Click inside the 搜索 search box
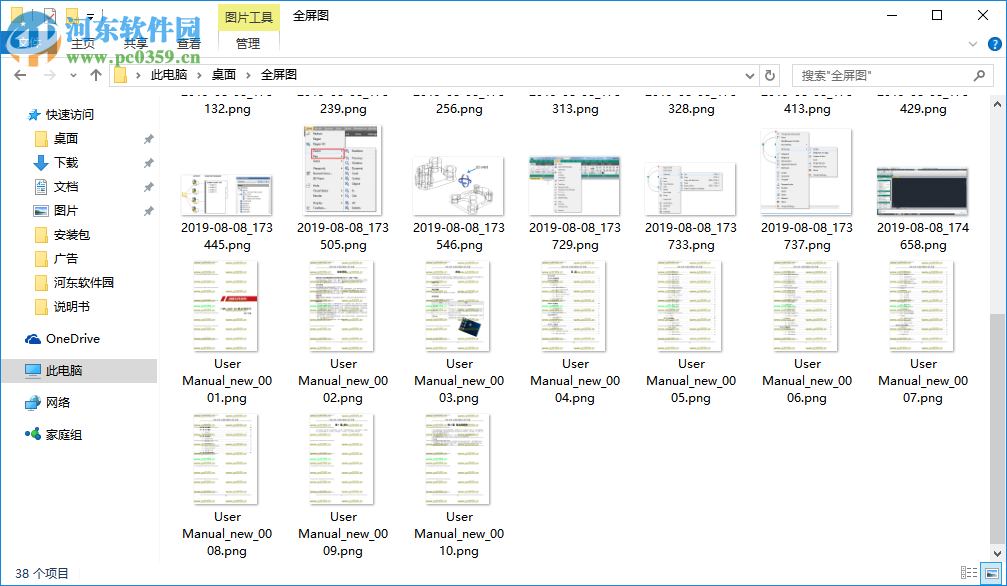 (885, 74)
